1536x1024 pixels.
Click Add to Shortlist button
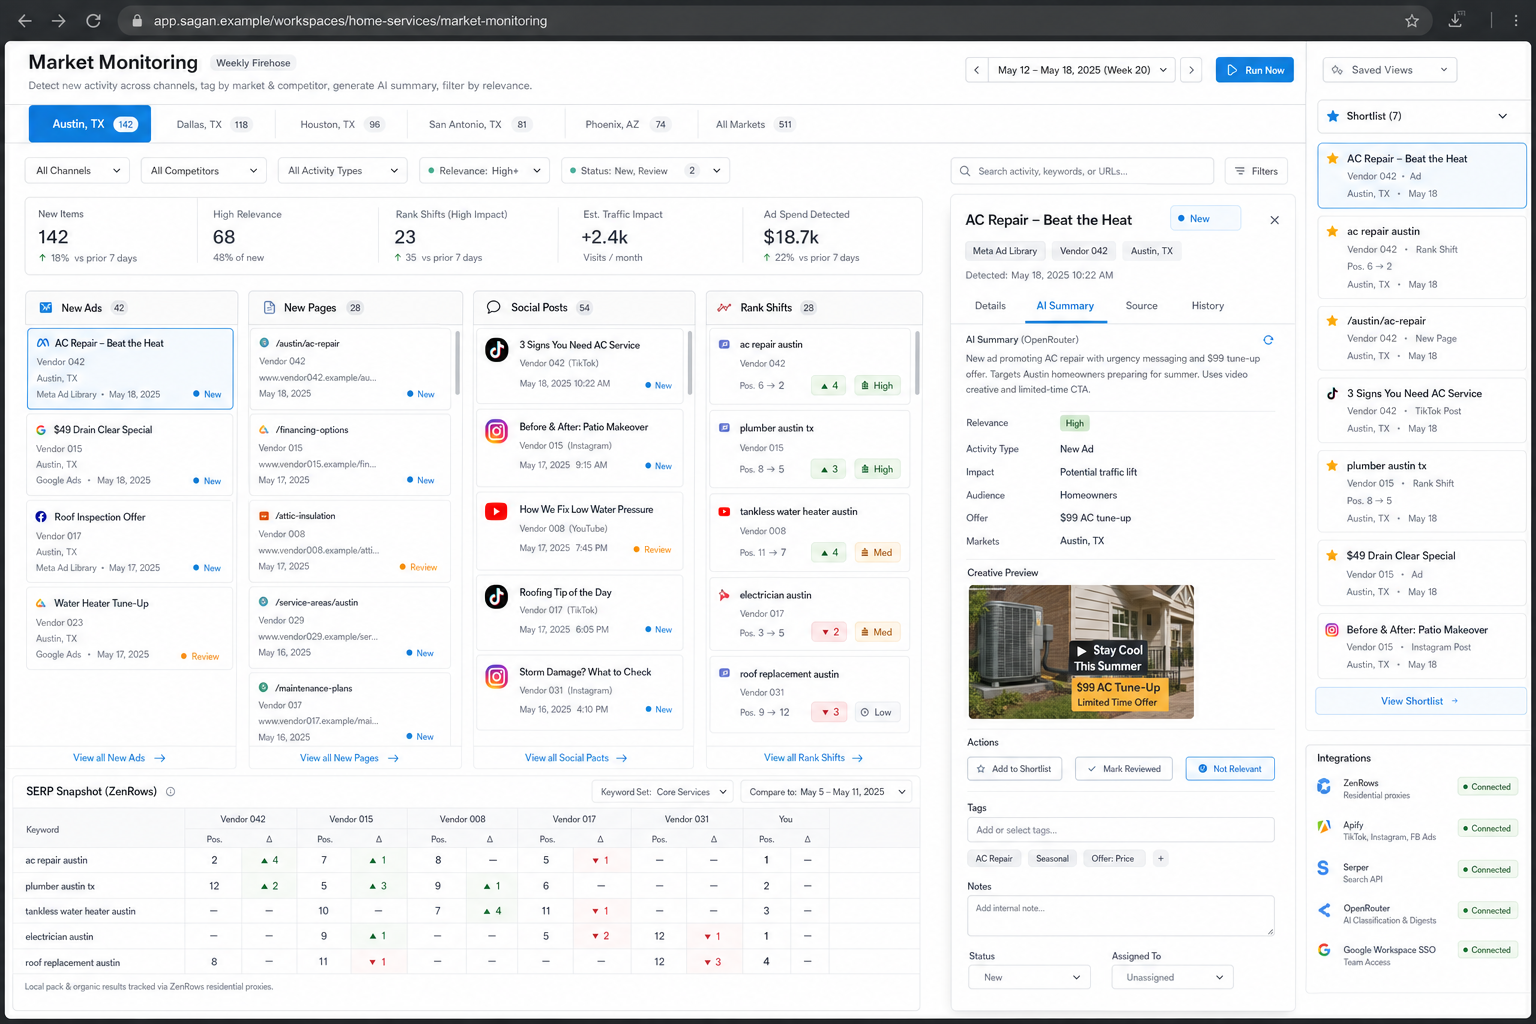(x=1014, y=769)
